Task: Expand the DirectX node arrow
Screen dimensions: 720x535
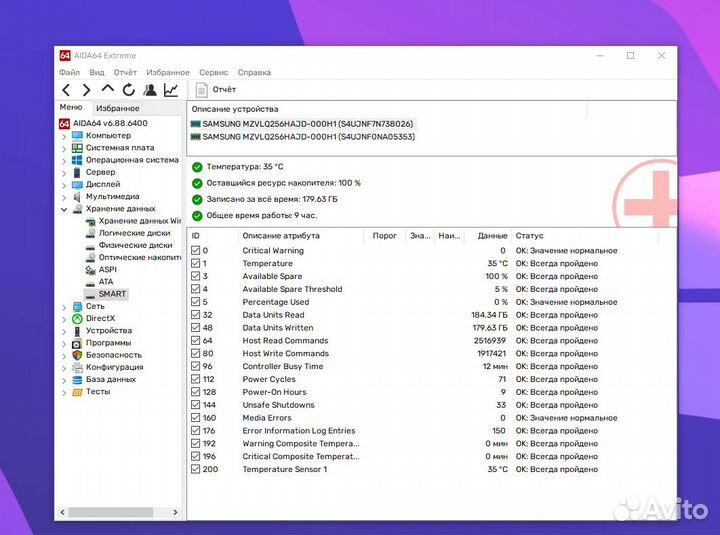Action: pyautogui.click(x=64, y=319)
